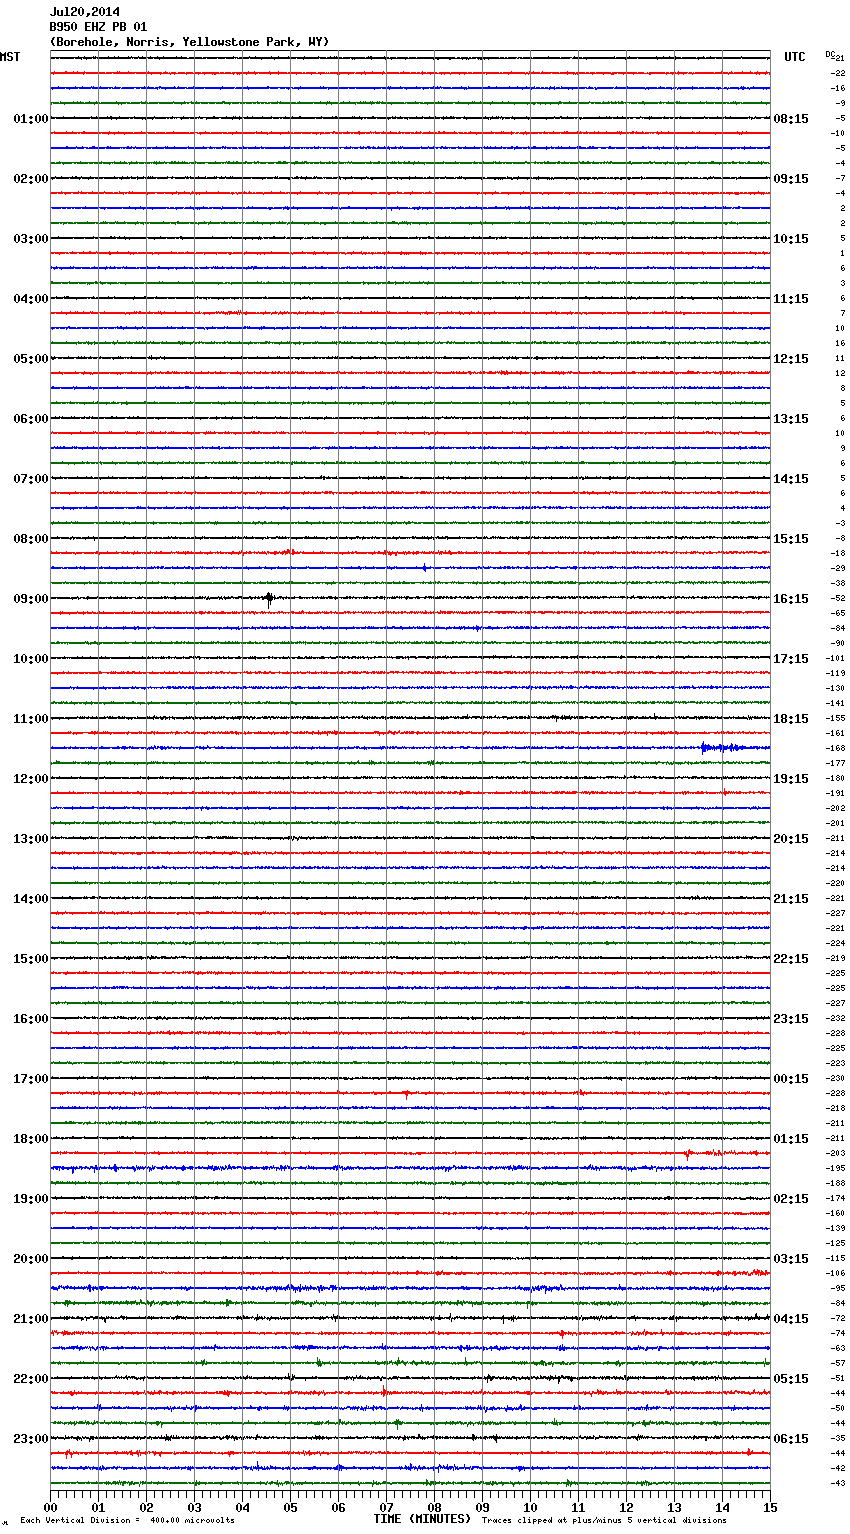Click the 06:15 UTC time label
Image resolution: width=850 pixels, height=1534 pixels.
tap(791, 1439)
